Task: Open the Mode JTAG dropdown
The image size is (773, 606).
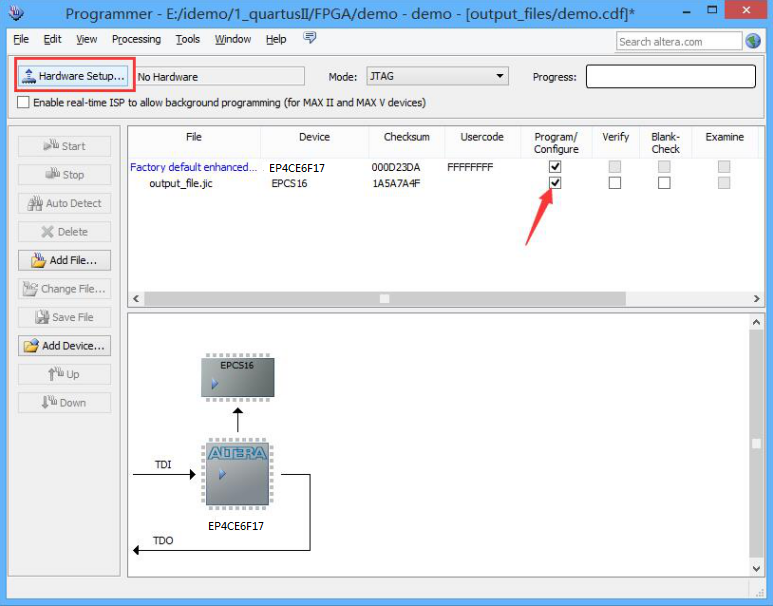Action: point(436,77)
